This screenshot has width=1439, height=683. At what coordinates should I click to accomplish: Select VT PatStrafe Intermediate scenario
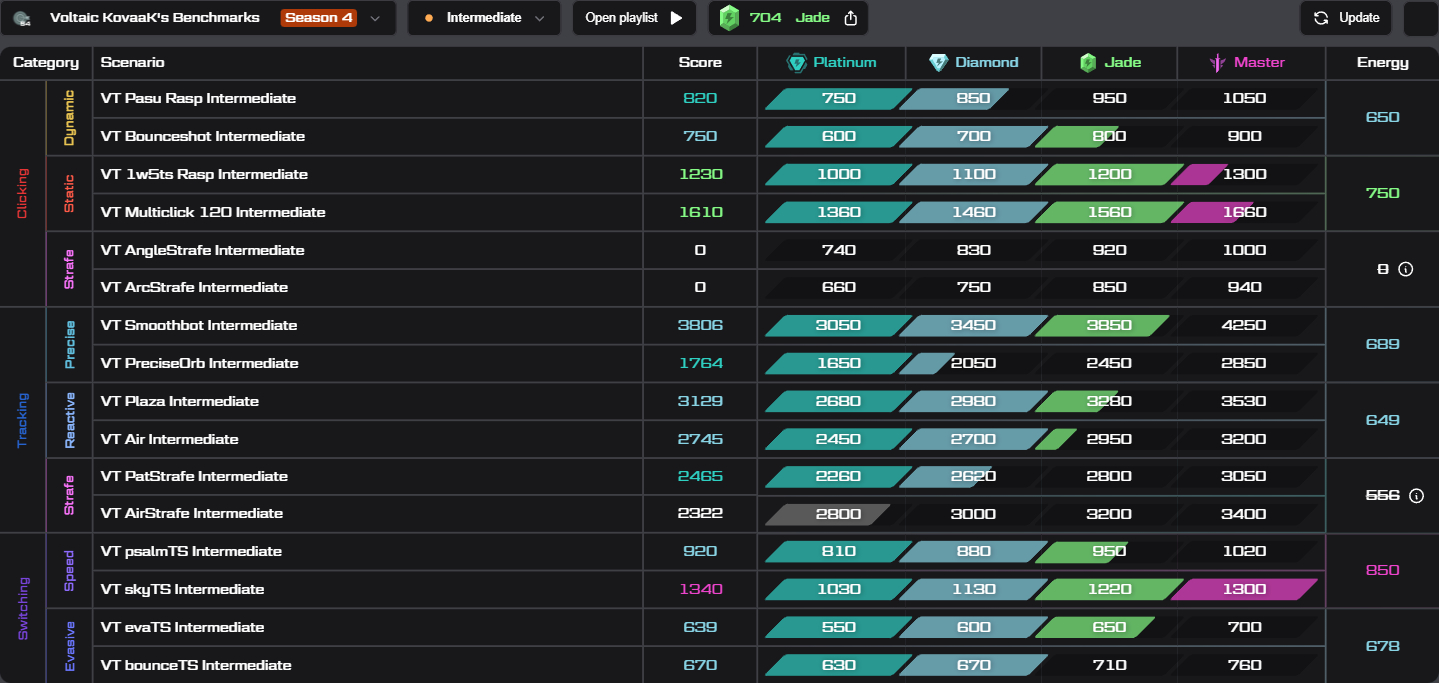194,477
